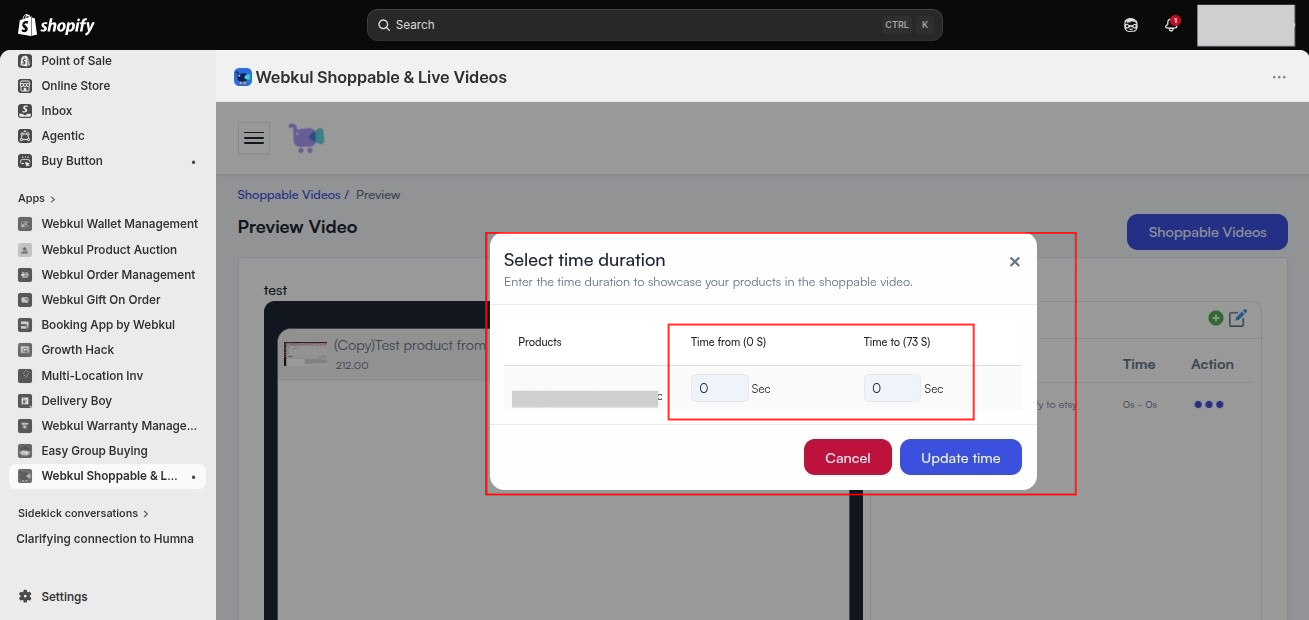
Task: Click the Shopify logo
Action: [x=56, y=25]
